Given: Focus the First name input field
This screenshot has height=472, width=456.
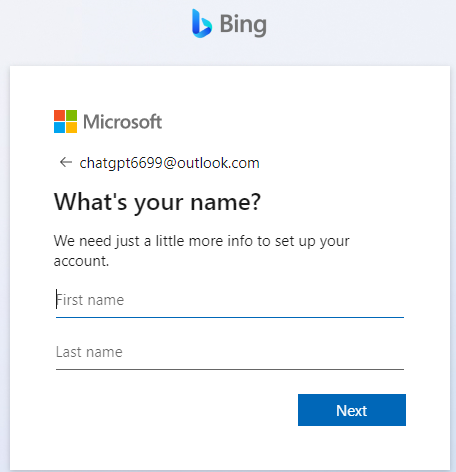Looking at the screenshot, I should [x=230, y=300].
